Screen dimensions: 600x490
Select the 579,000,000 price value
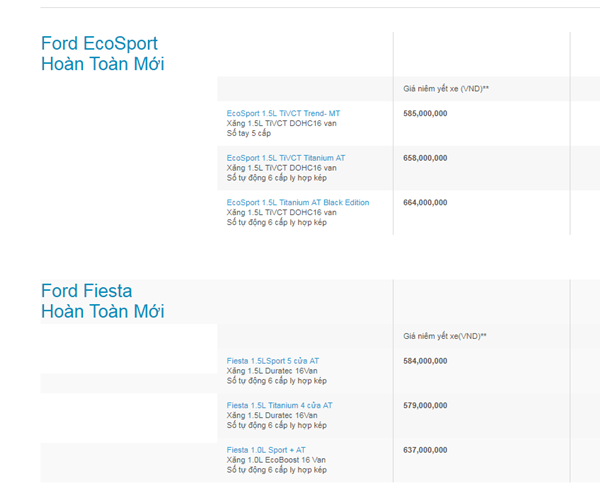coord(425,406)
